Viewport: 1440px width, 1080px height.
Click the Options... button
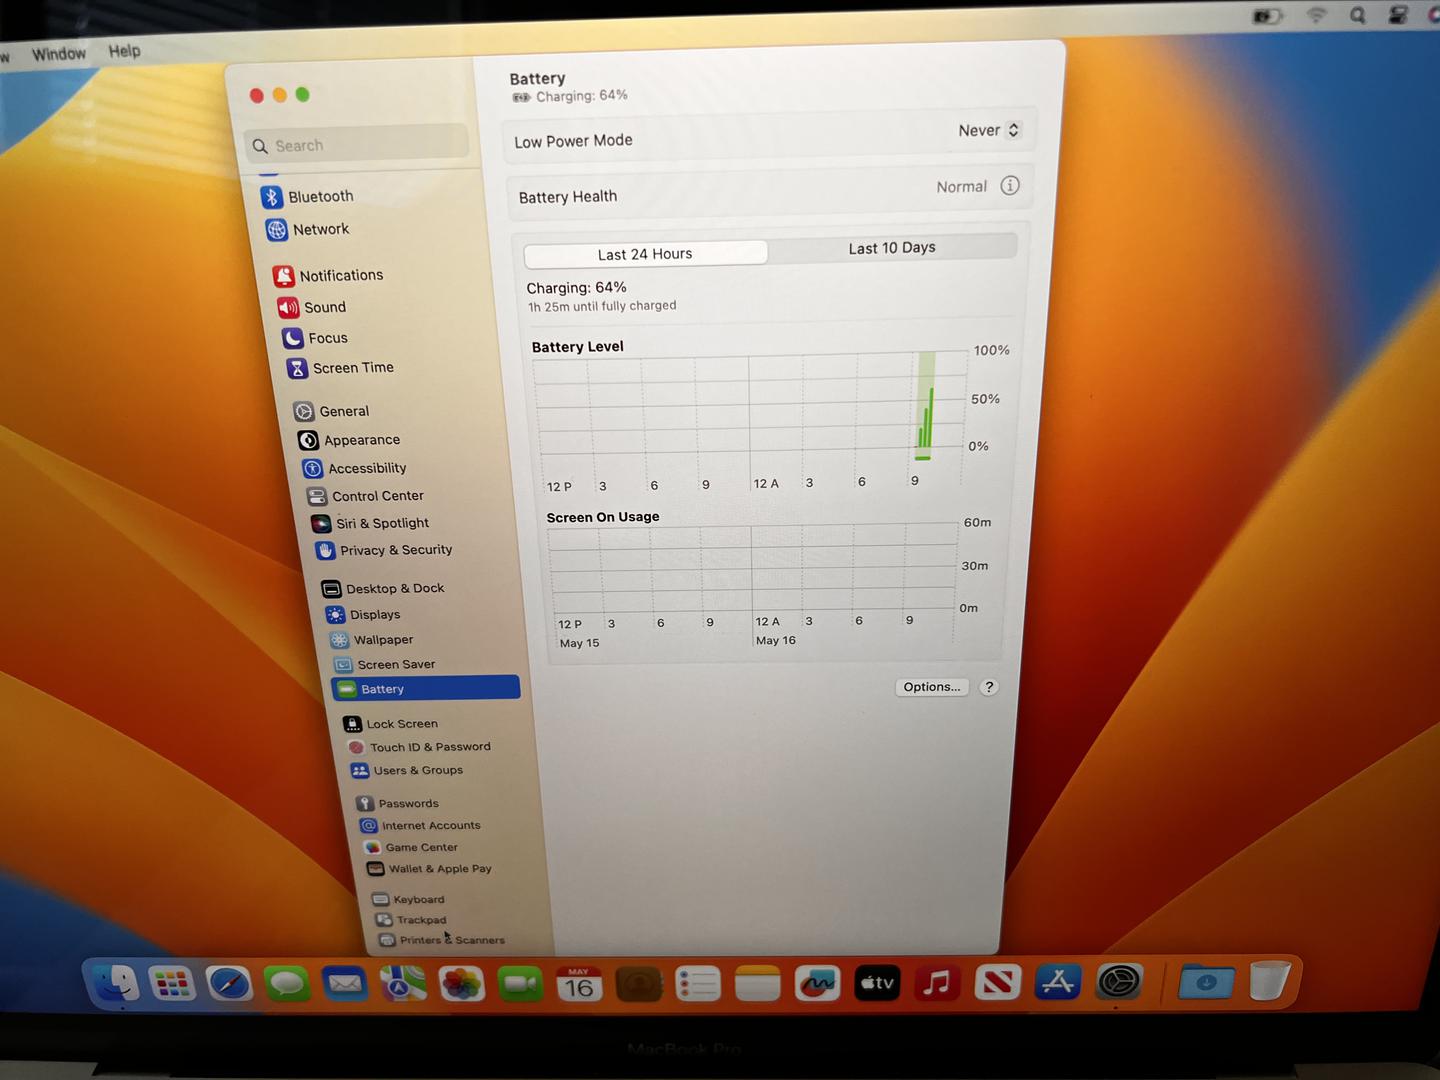(932, 687)
